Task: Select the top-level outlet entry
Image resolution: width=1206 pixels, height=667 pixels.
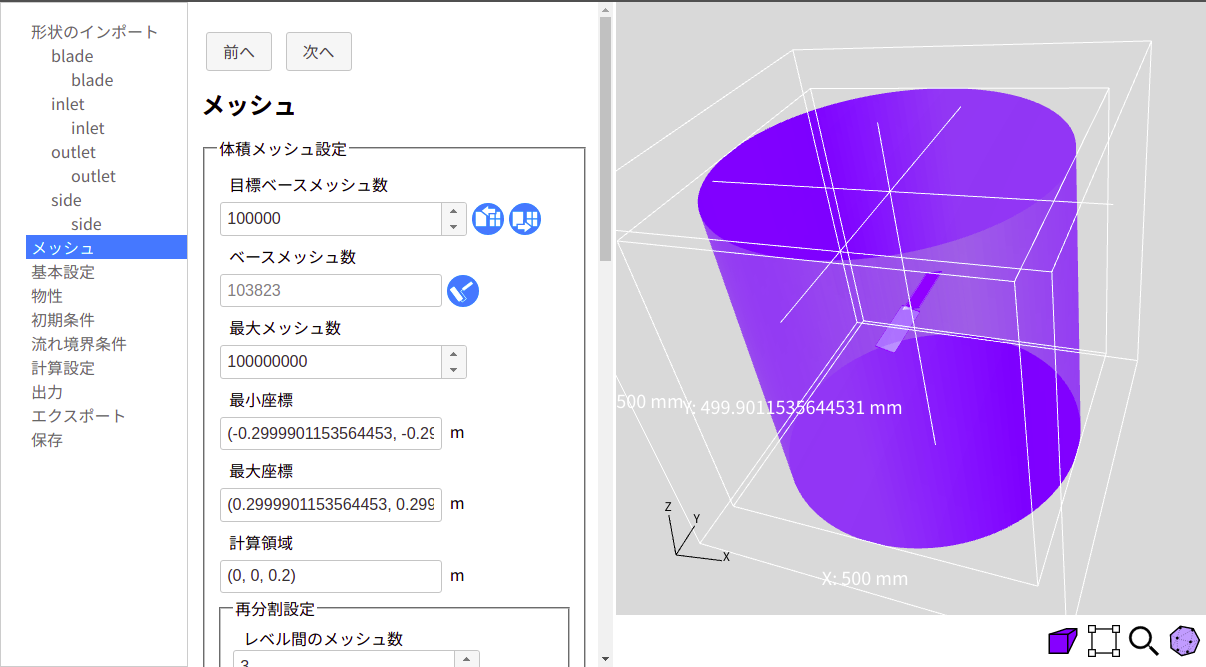Action: (x=74, y=152)
